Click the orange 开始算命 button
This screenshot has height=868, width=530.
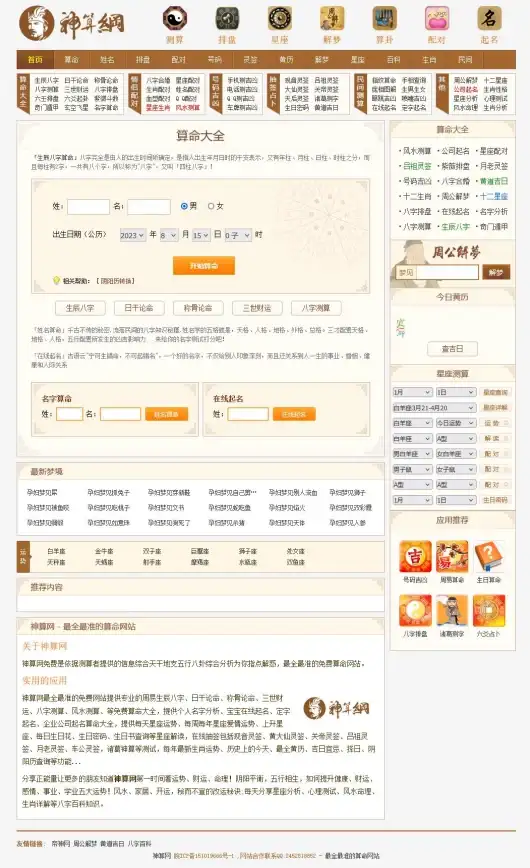click(x=204, y=266)
